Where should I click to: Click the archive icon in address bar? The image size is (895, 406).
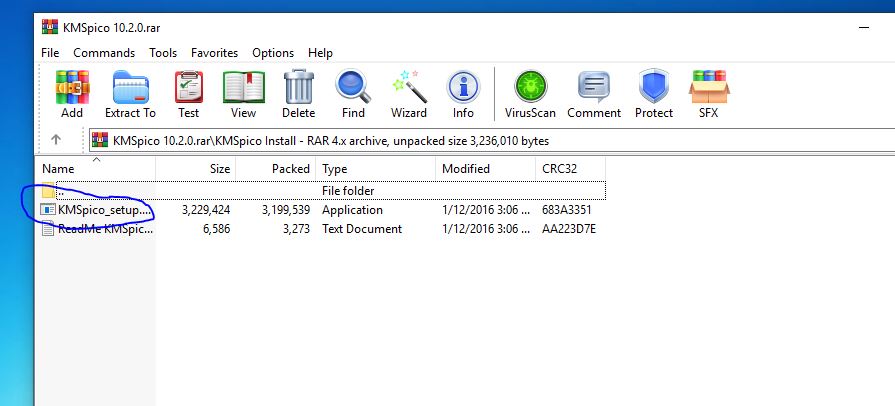point(100,140)
